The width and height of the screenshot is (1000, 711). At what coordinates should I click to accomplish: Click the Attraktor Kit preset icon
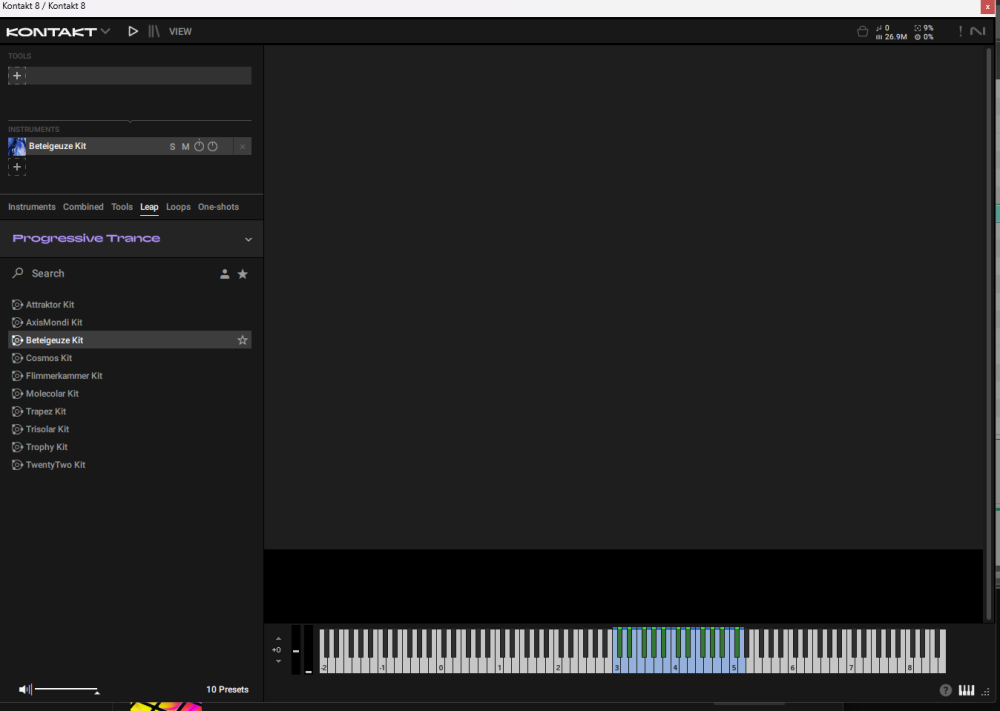pos(17,305)
